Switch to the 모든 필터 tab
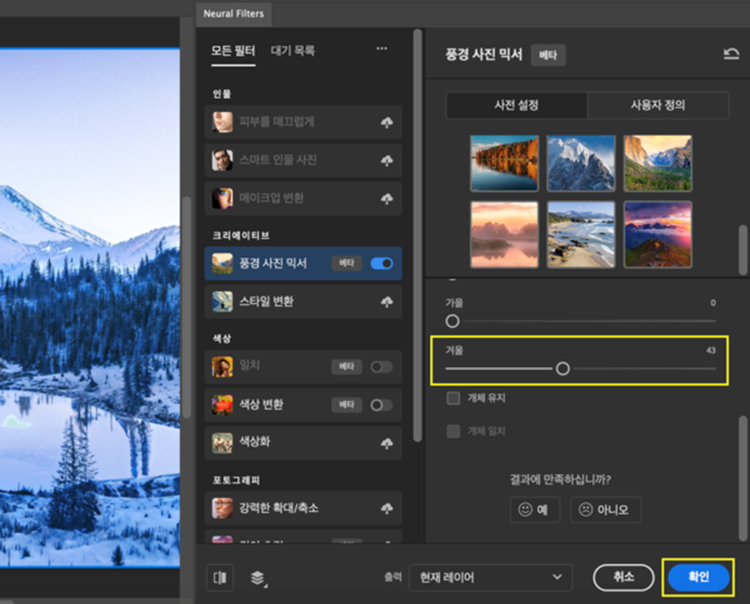Image resolution: width=750 pixels, height=604 pixels. click(233, 51)
